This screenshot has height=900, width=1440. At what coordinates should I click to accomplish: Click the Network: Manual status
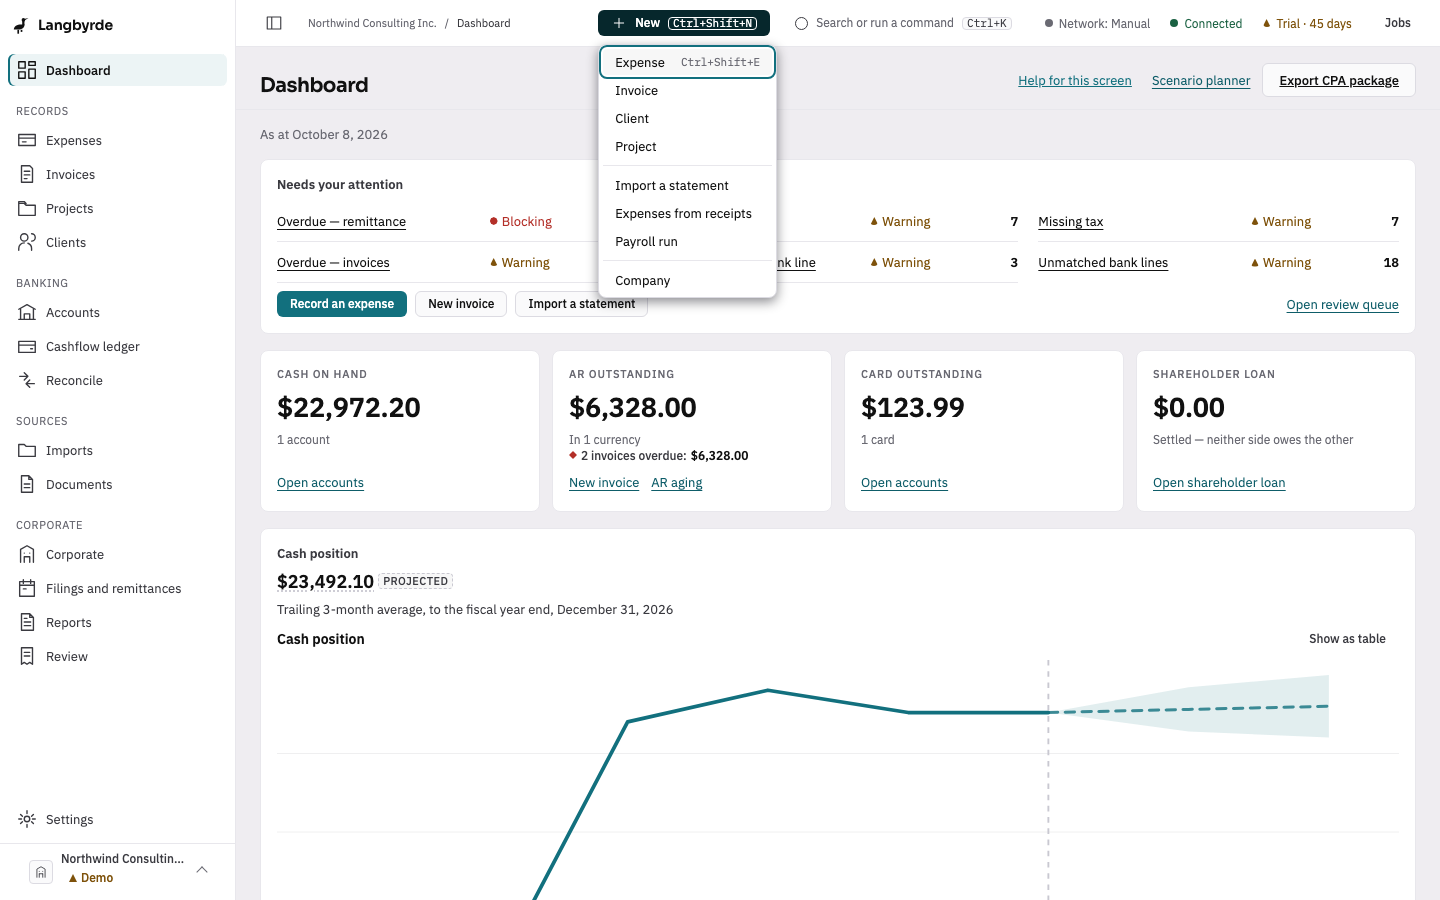pos(1097,23)
